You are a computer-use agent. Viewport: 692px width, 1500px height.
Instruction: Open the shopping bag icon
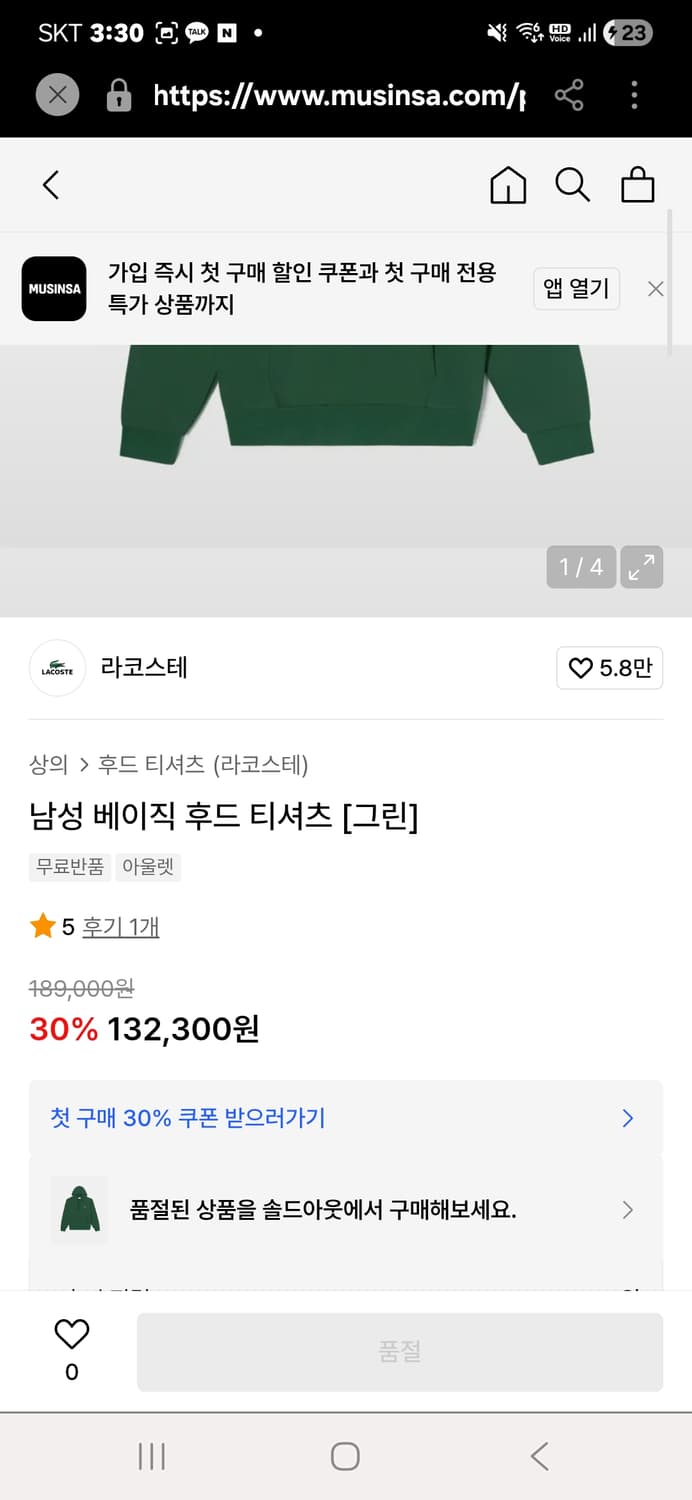coord(637,185)
